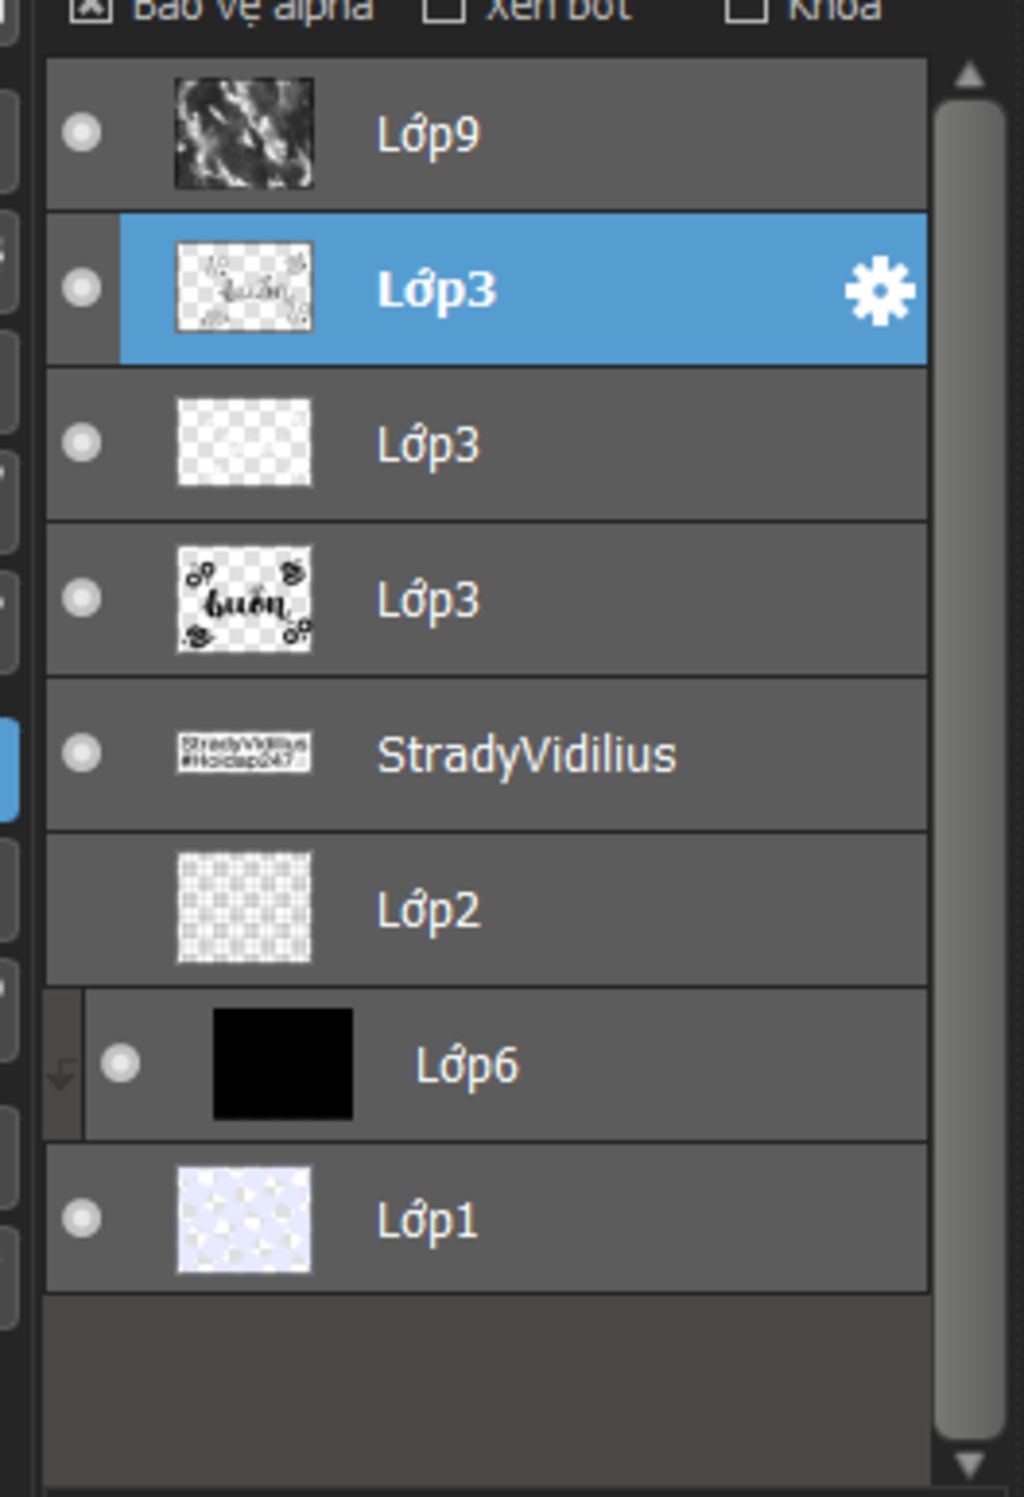Screen dimensions: 1024x1497
Task: Click the clipping arrow icon beside Lớp6
Action: [x=62, y=1075]
